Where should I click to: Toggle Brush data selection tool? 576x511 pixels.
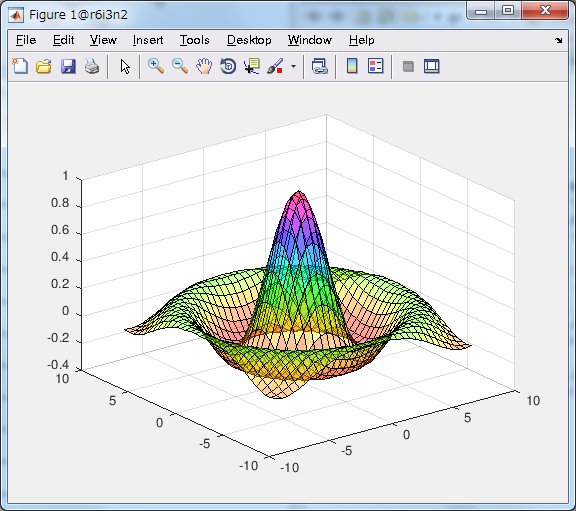275,66
